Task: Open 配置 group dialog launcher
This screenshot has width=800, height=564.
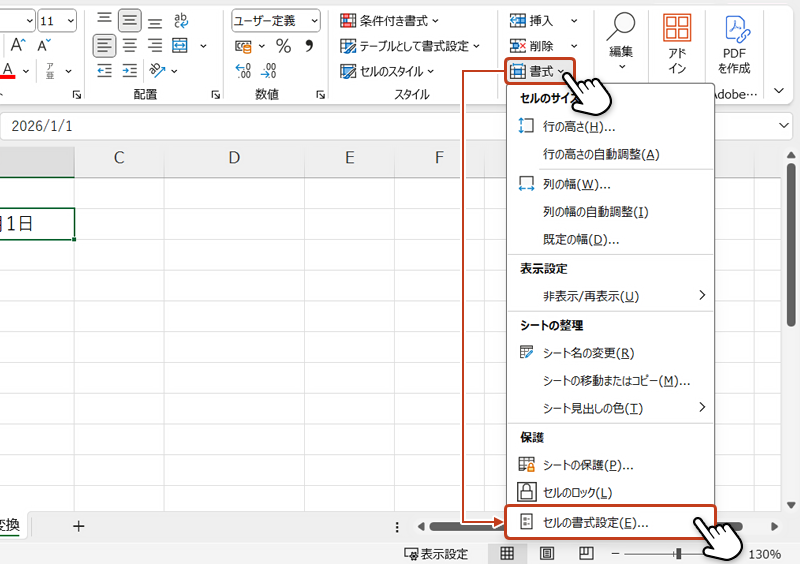Action: point(215,94)
